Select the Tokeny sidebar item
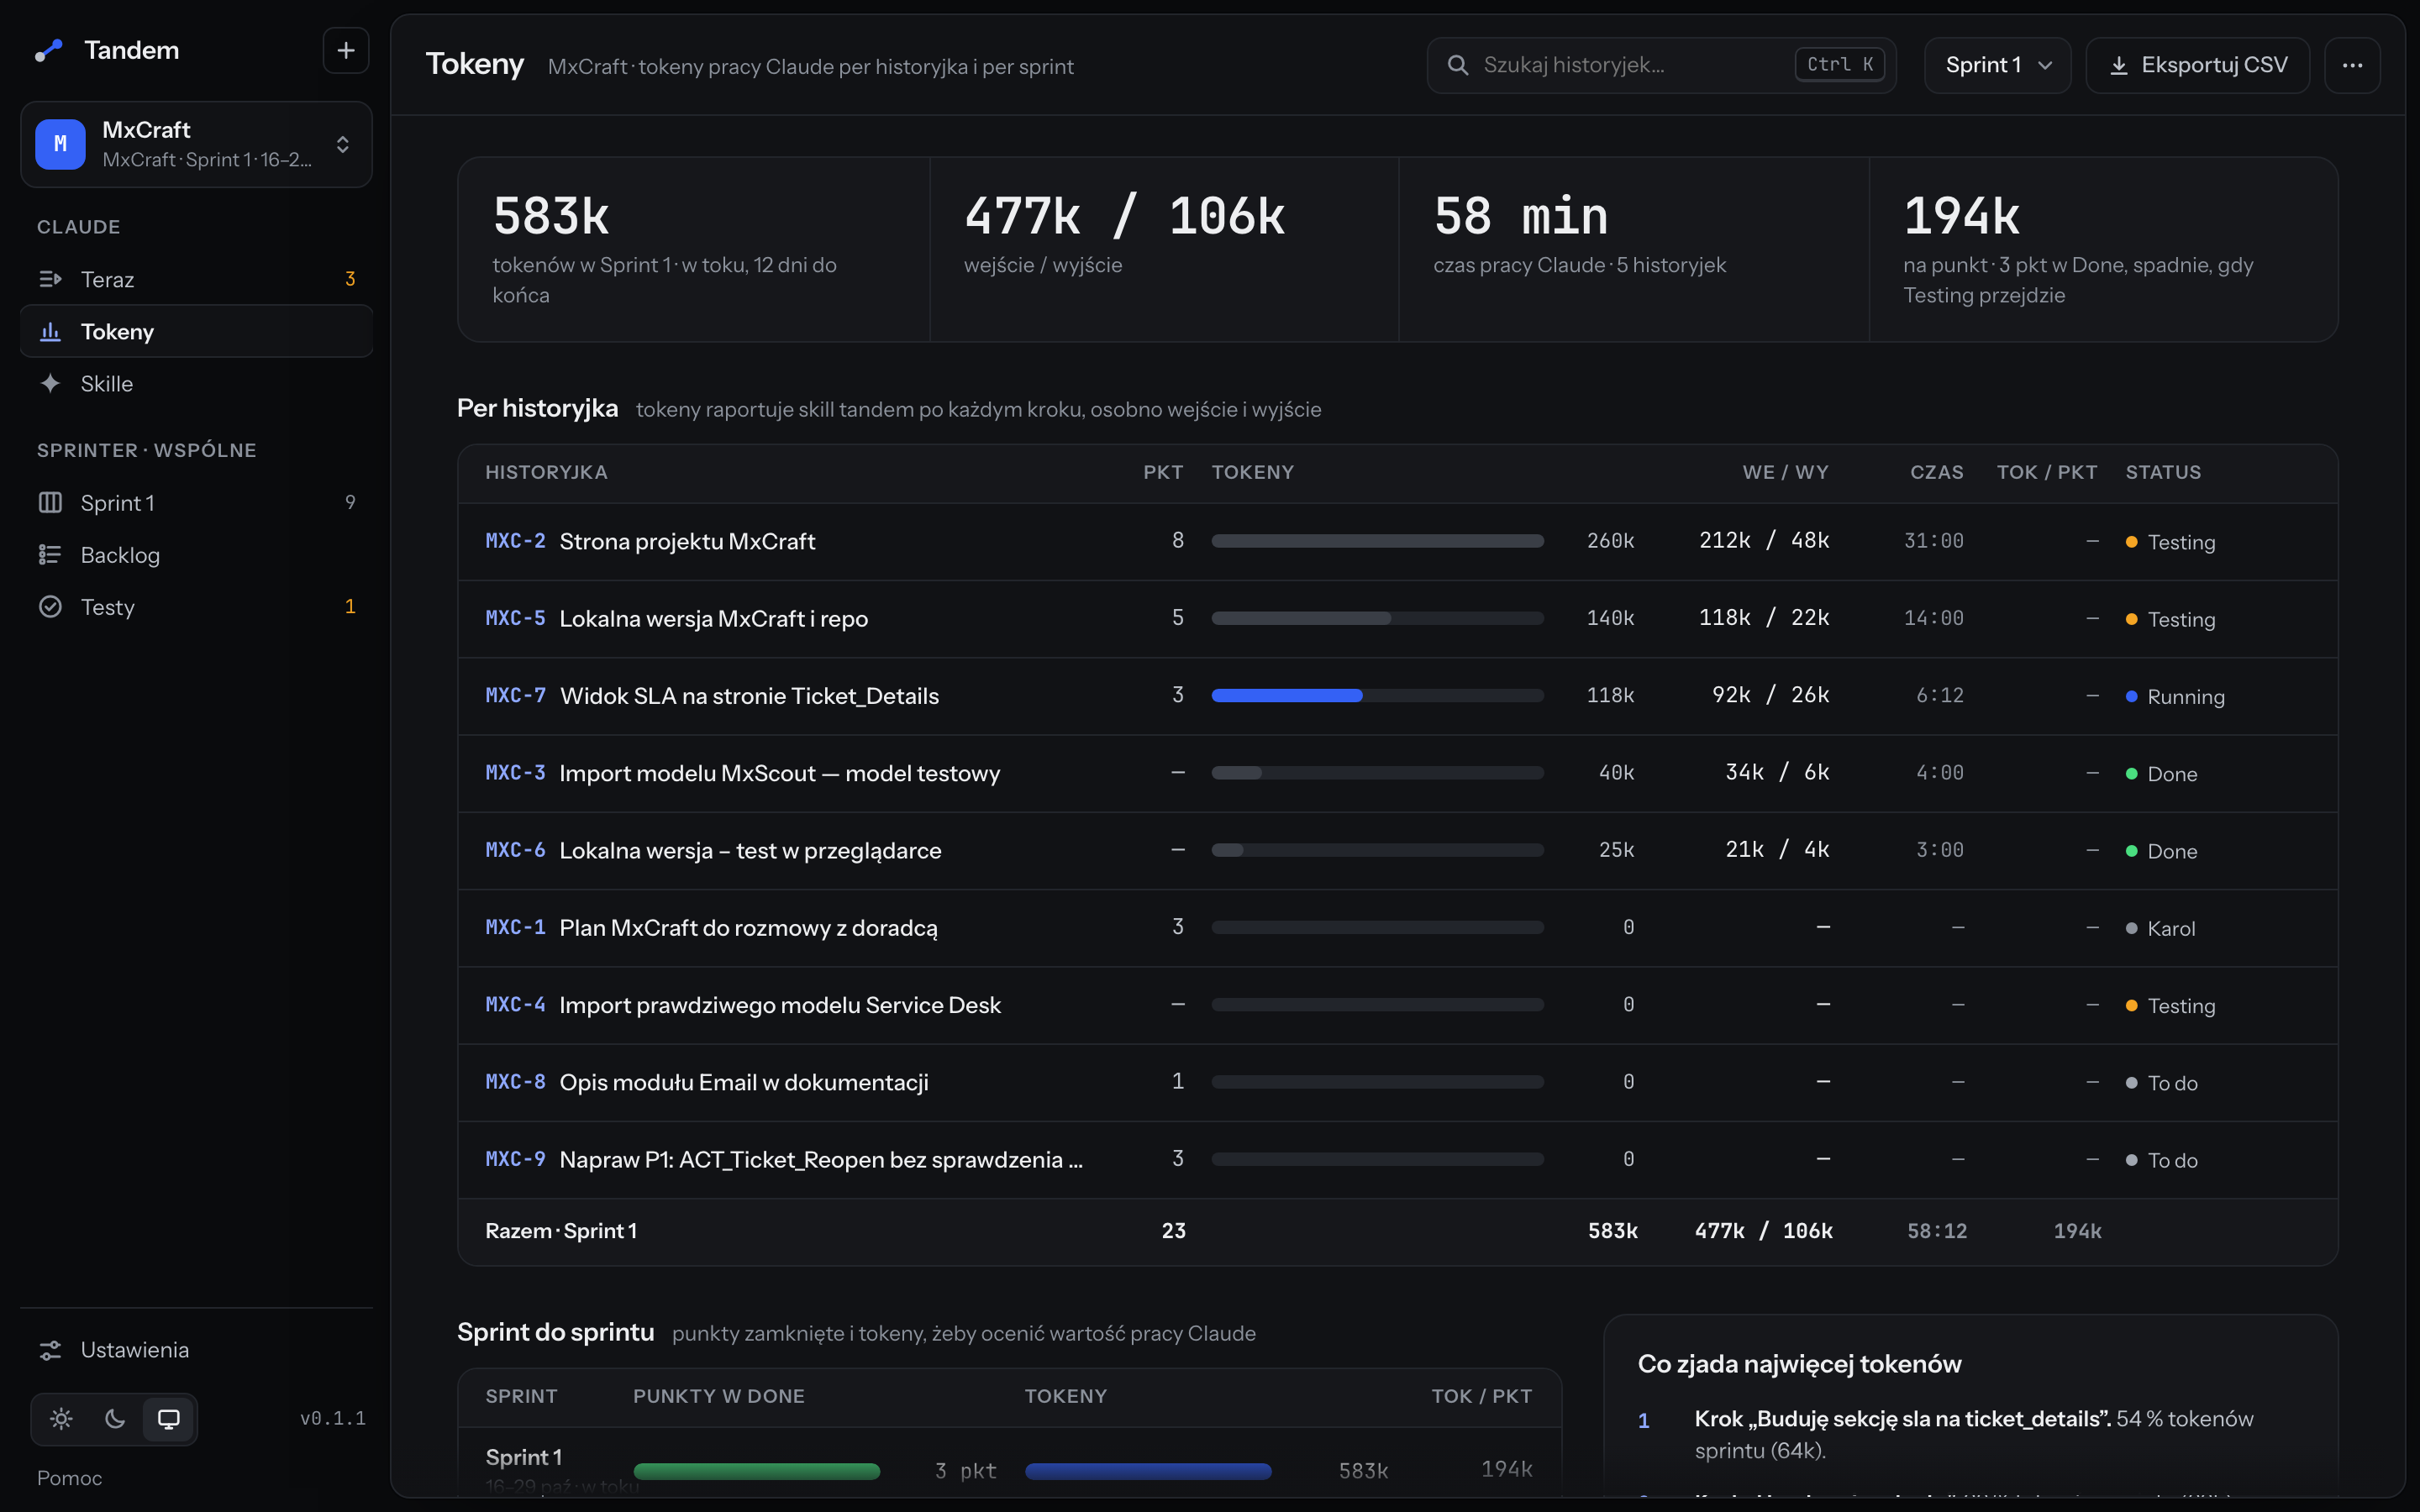Viewport: 2420px width, 1512px height. coord(196,331)
